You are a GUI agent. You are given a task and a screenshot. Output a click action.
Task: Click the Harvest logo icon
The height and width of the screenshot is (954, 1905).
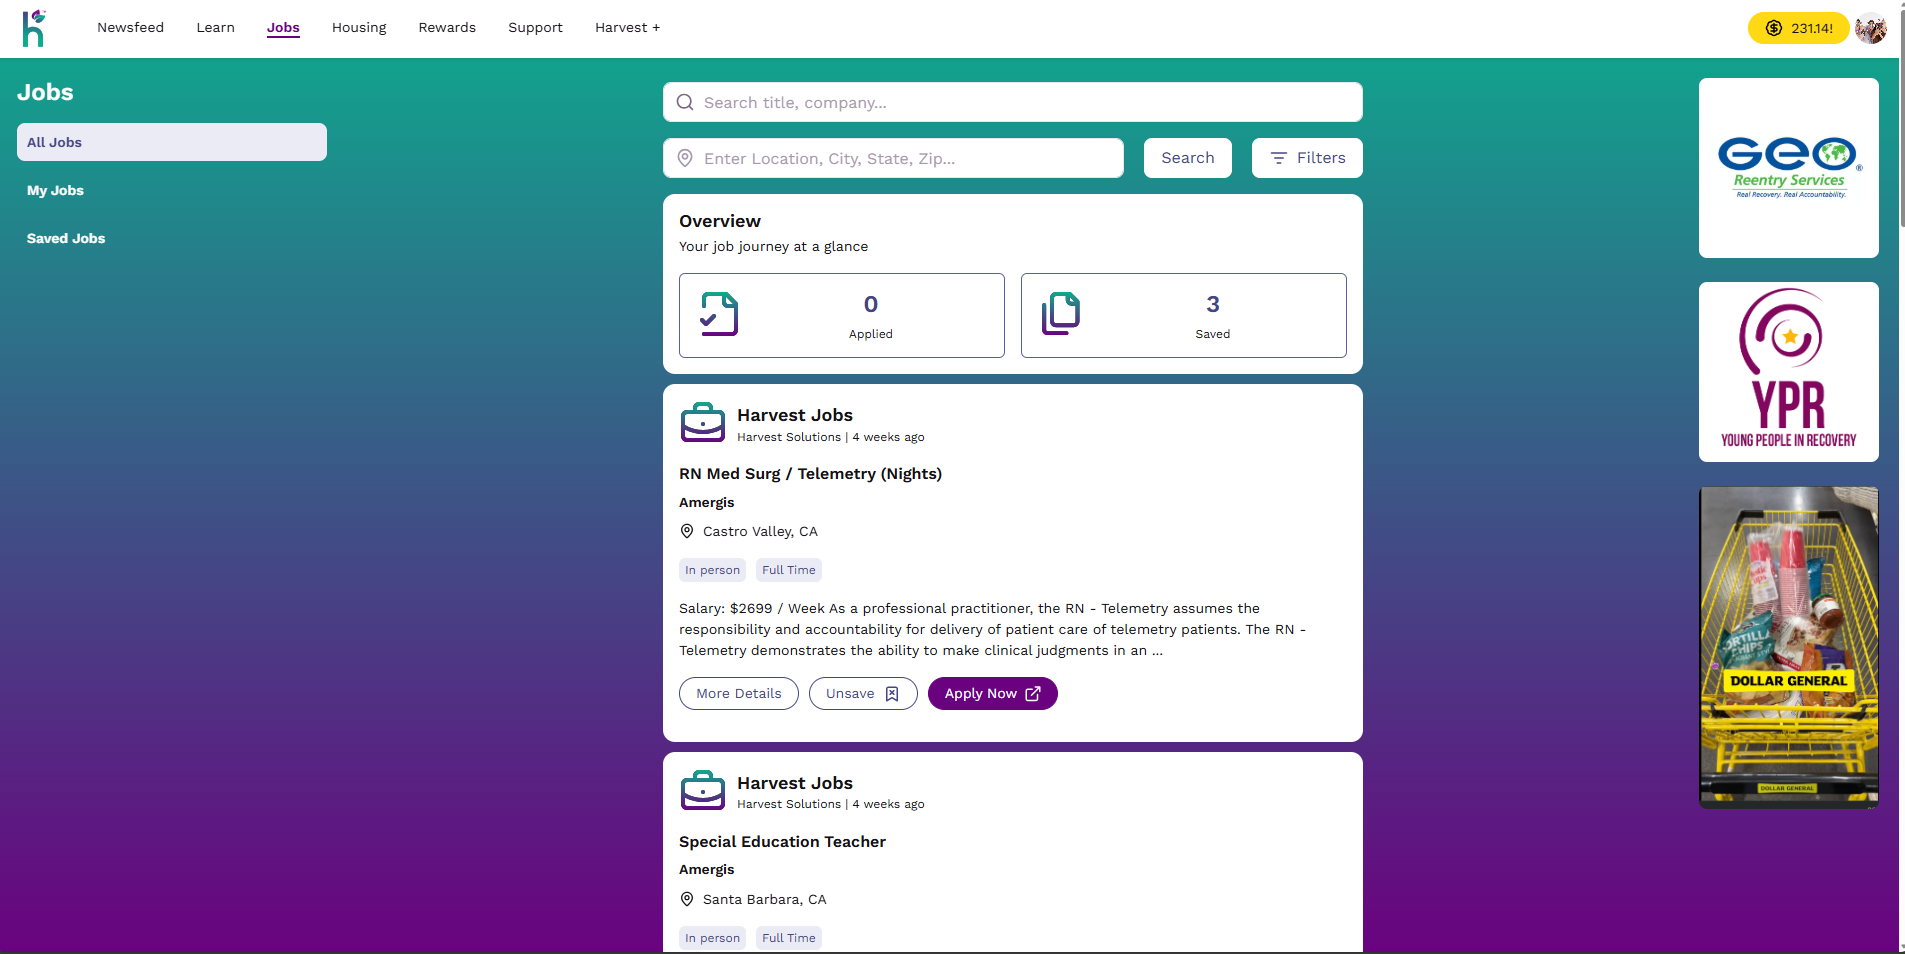pyautogui.click(x=34, y=29)
